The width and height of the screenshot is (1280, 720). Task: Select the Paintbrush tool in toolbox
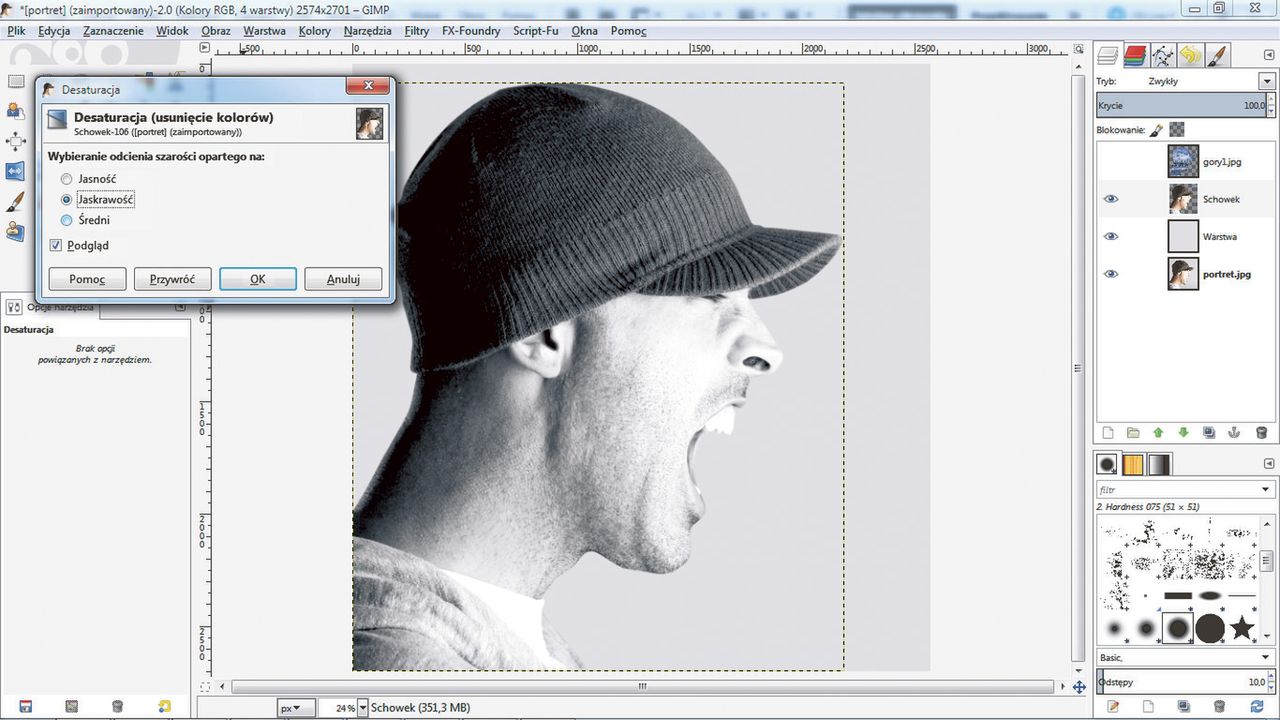(x=15, y=202)
